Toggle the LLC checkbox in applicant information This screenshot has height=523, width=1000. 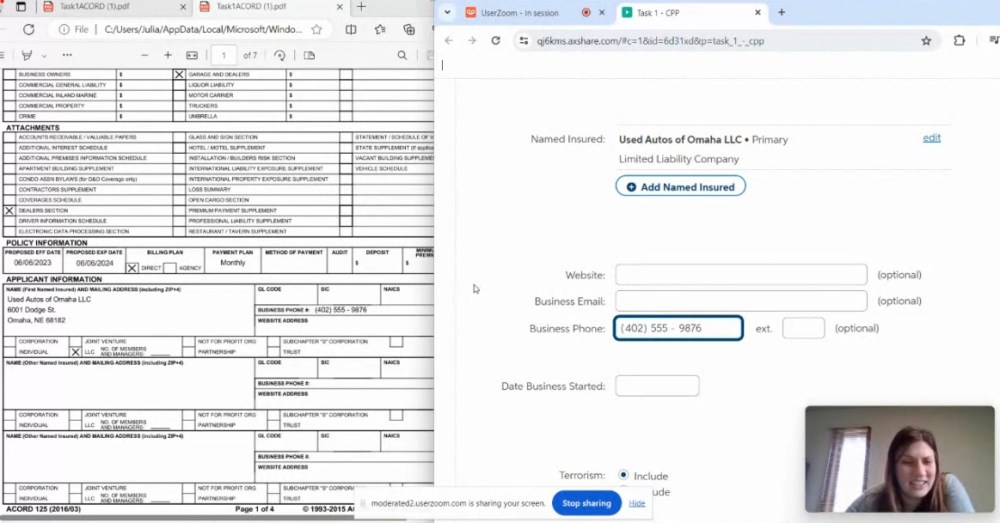76,352
